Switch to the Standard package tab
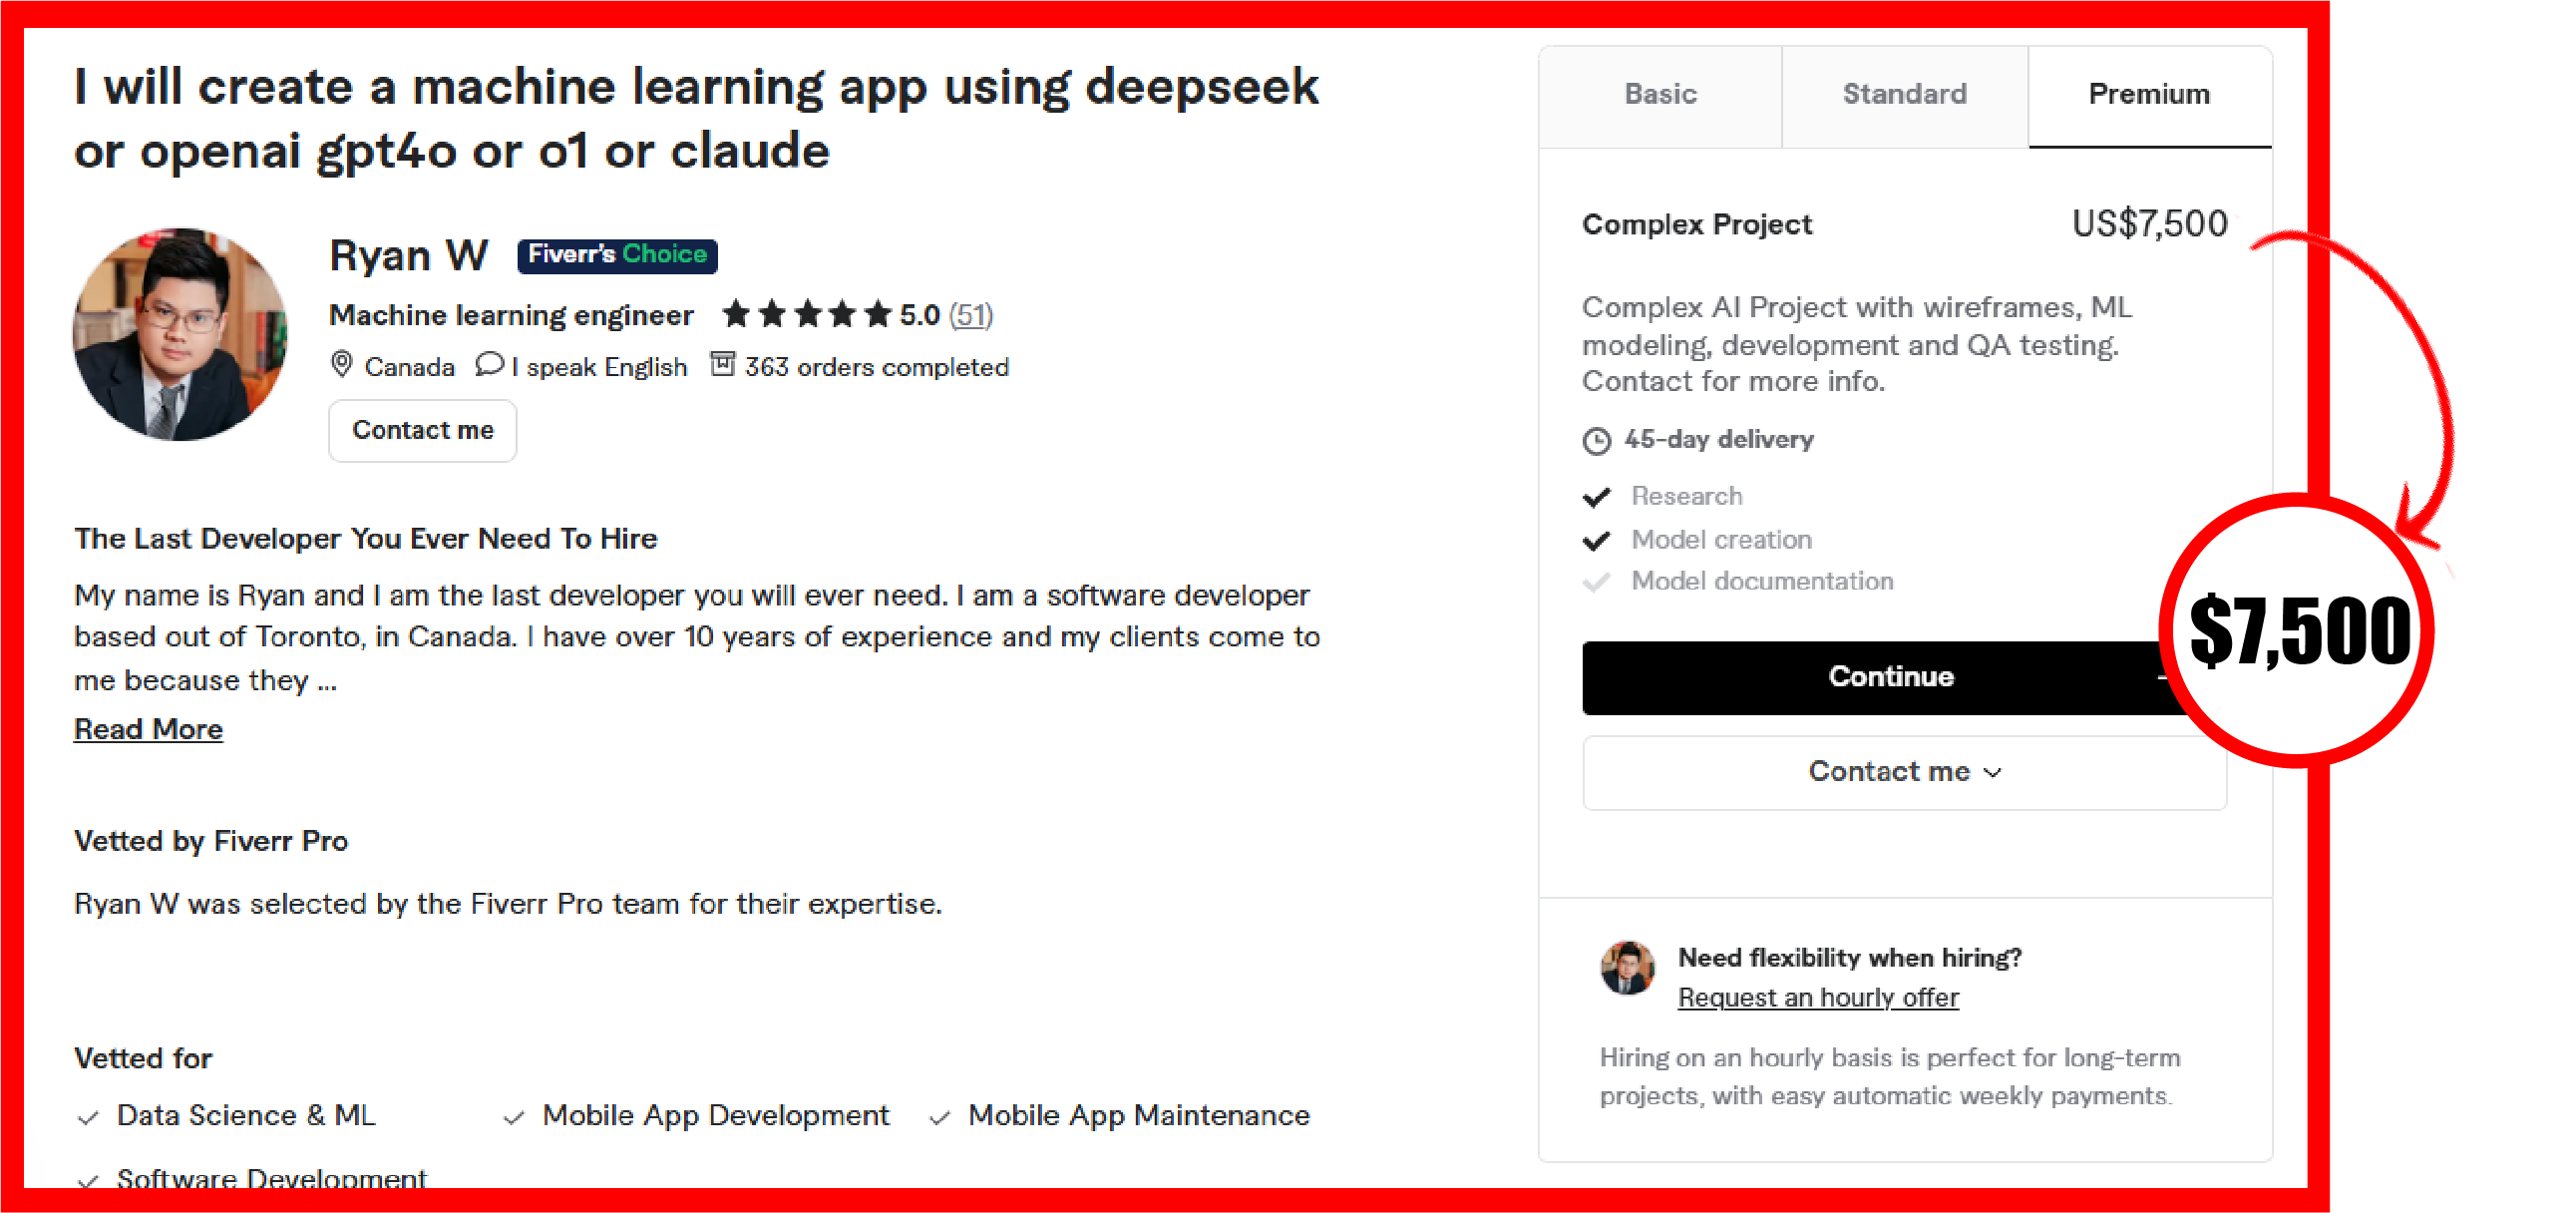 (x=1904, y=95)
